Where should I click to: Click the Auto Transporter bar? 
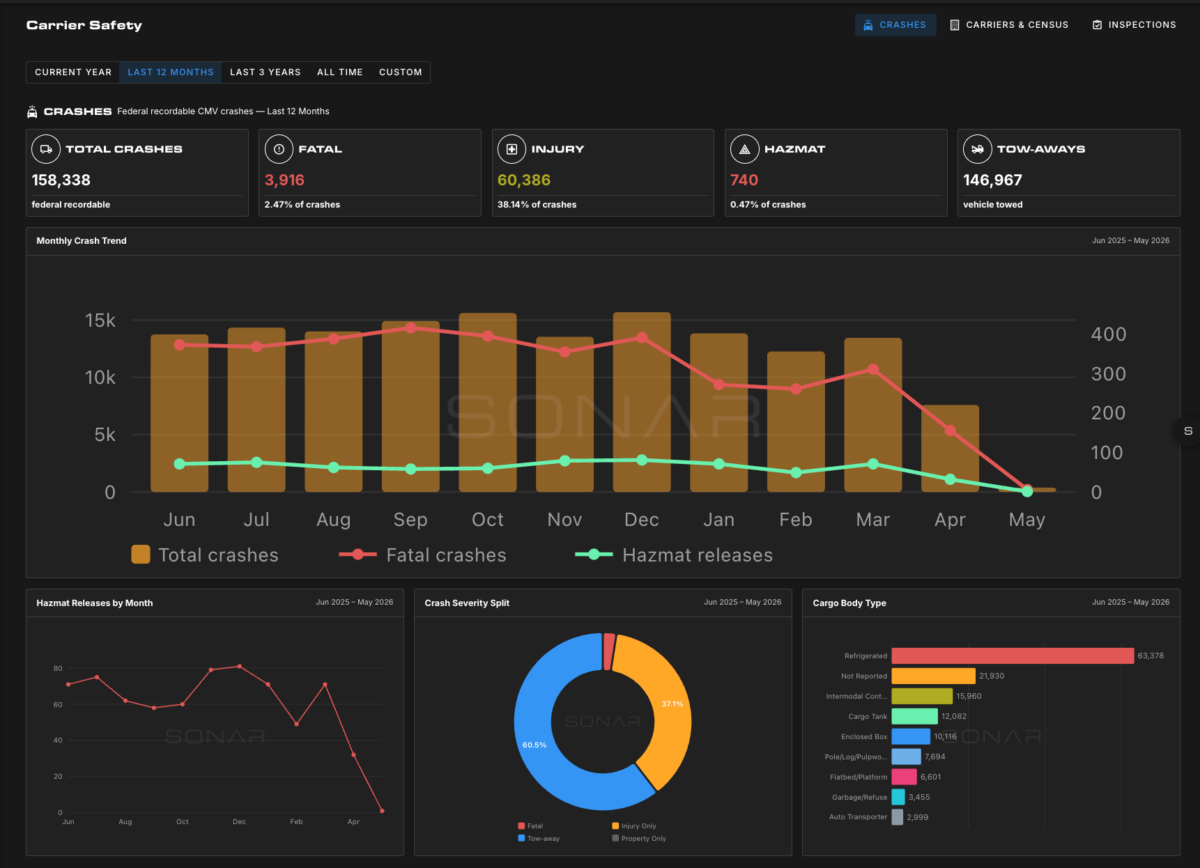click(897, 817)
